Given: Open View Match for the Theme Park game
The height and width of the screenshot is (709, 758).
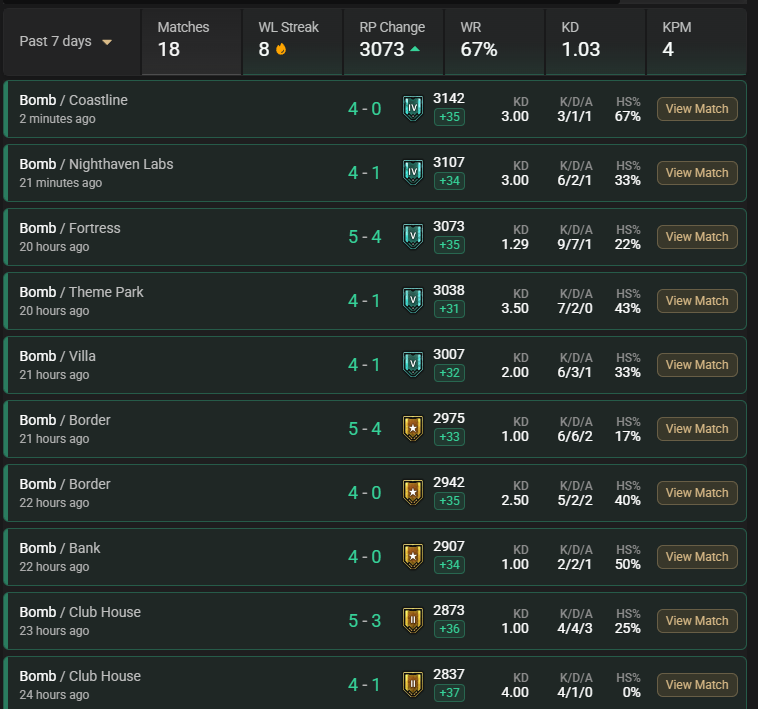Looking at the screenshot, I should coord(697,301).
